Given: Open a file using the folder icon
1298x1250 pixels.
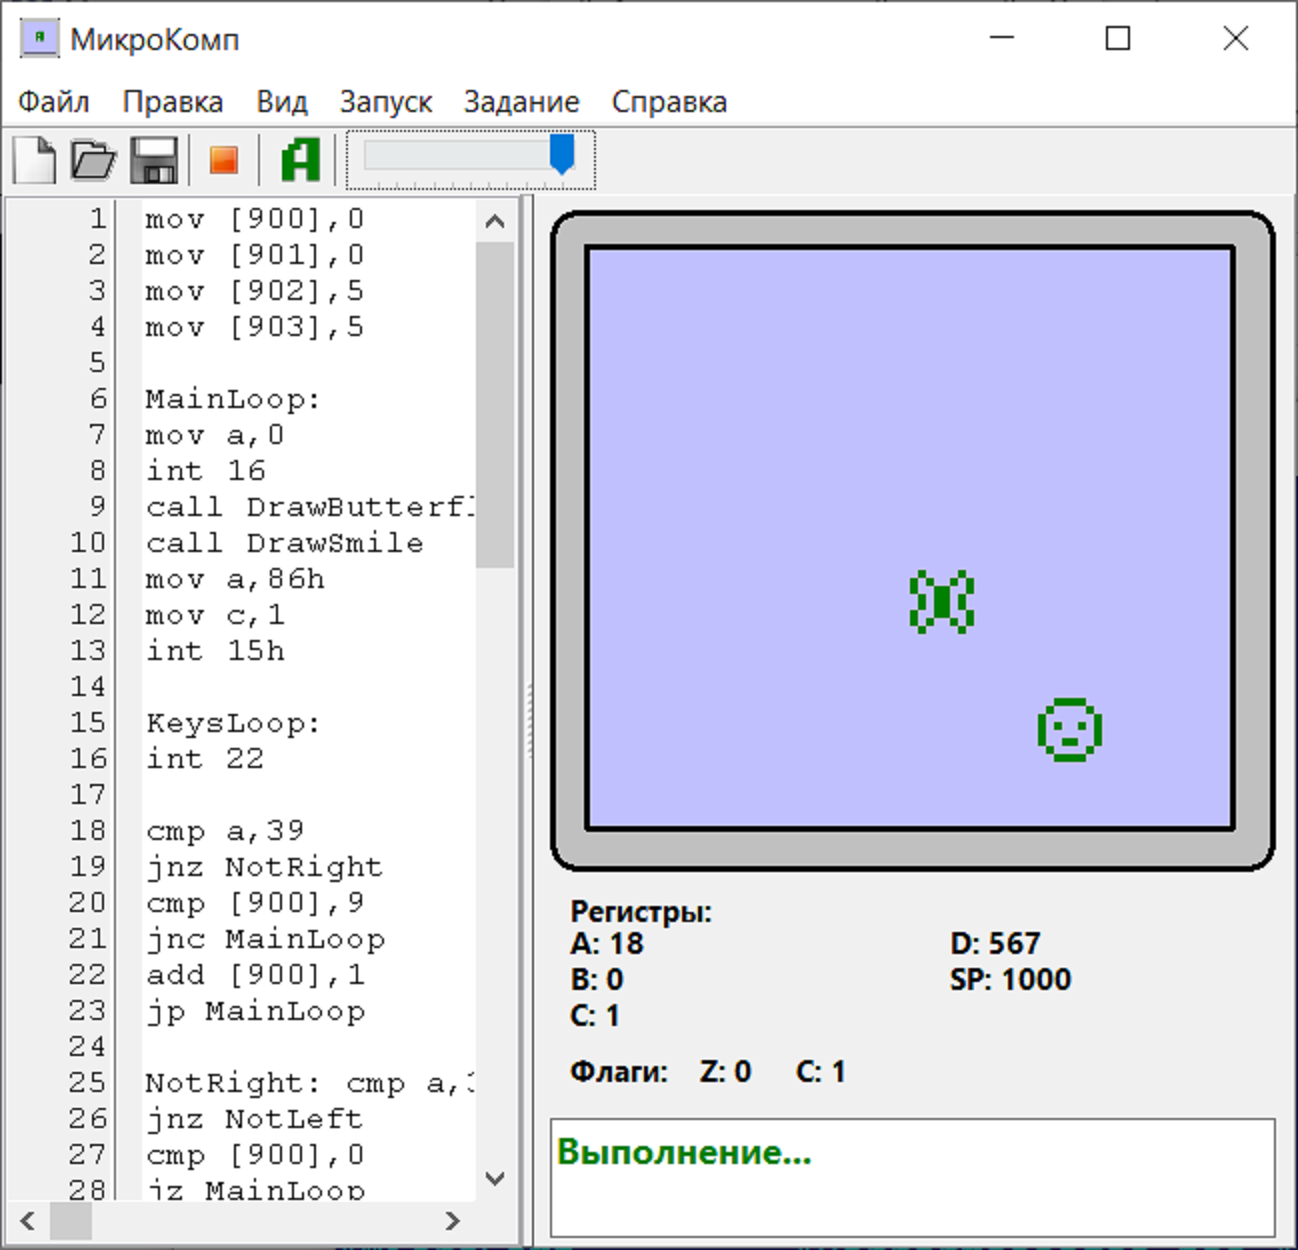Looking at the screenshot, I should coord(94,160).
